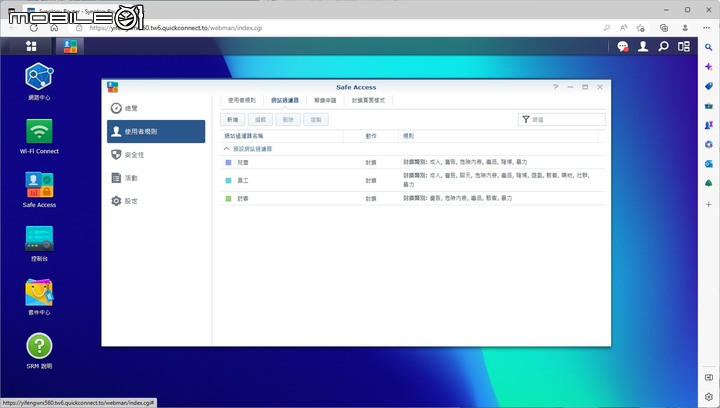
Task: Click the 新增 button
Action: point(233,120)
